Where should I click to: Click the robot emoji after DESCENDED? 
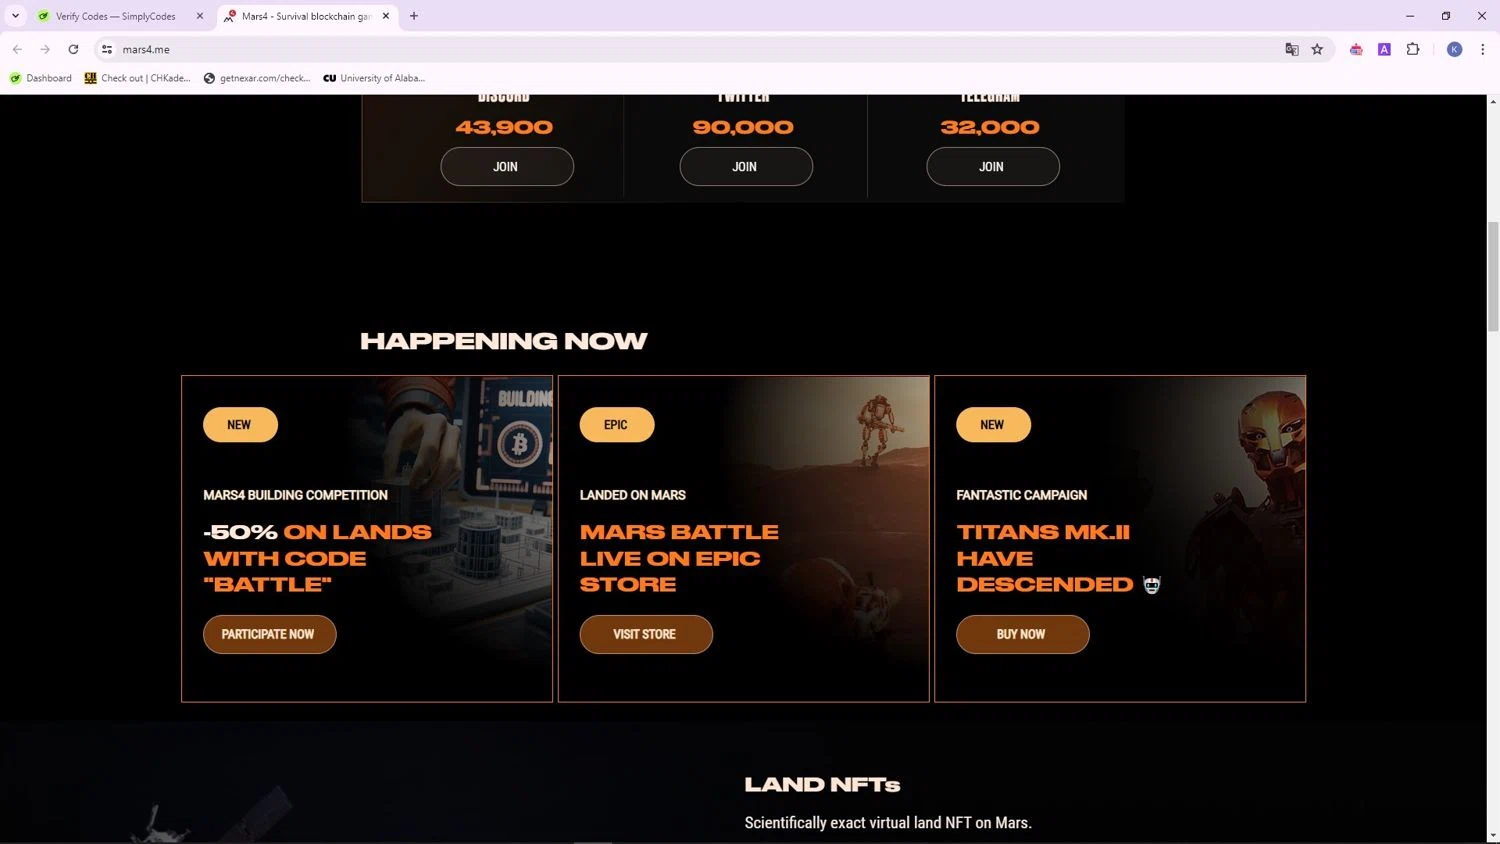tap(1152, 585)
